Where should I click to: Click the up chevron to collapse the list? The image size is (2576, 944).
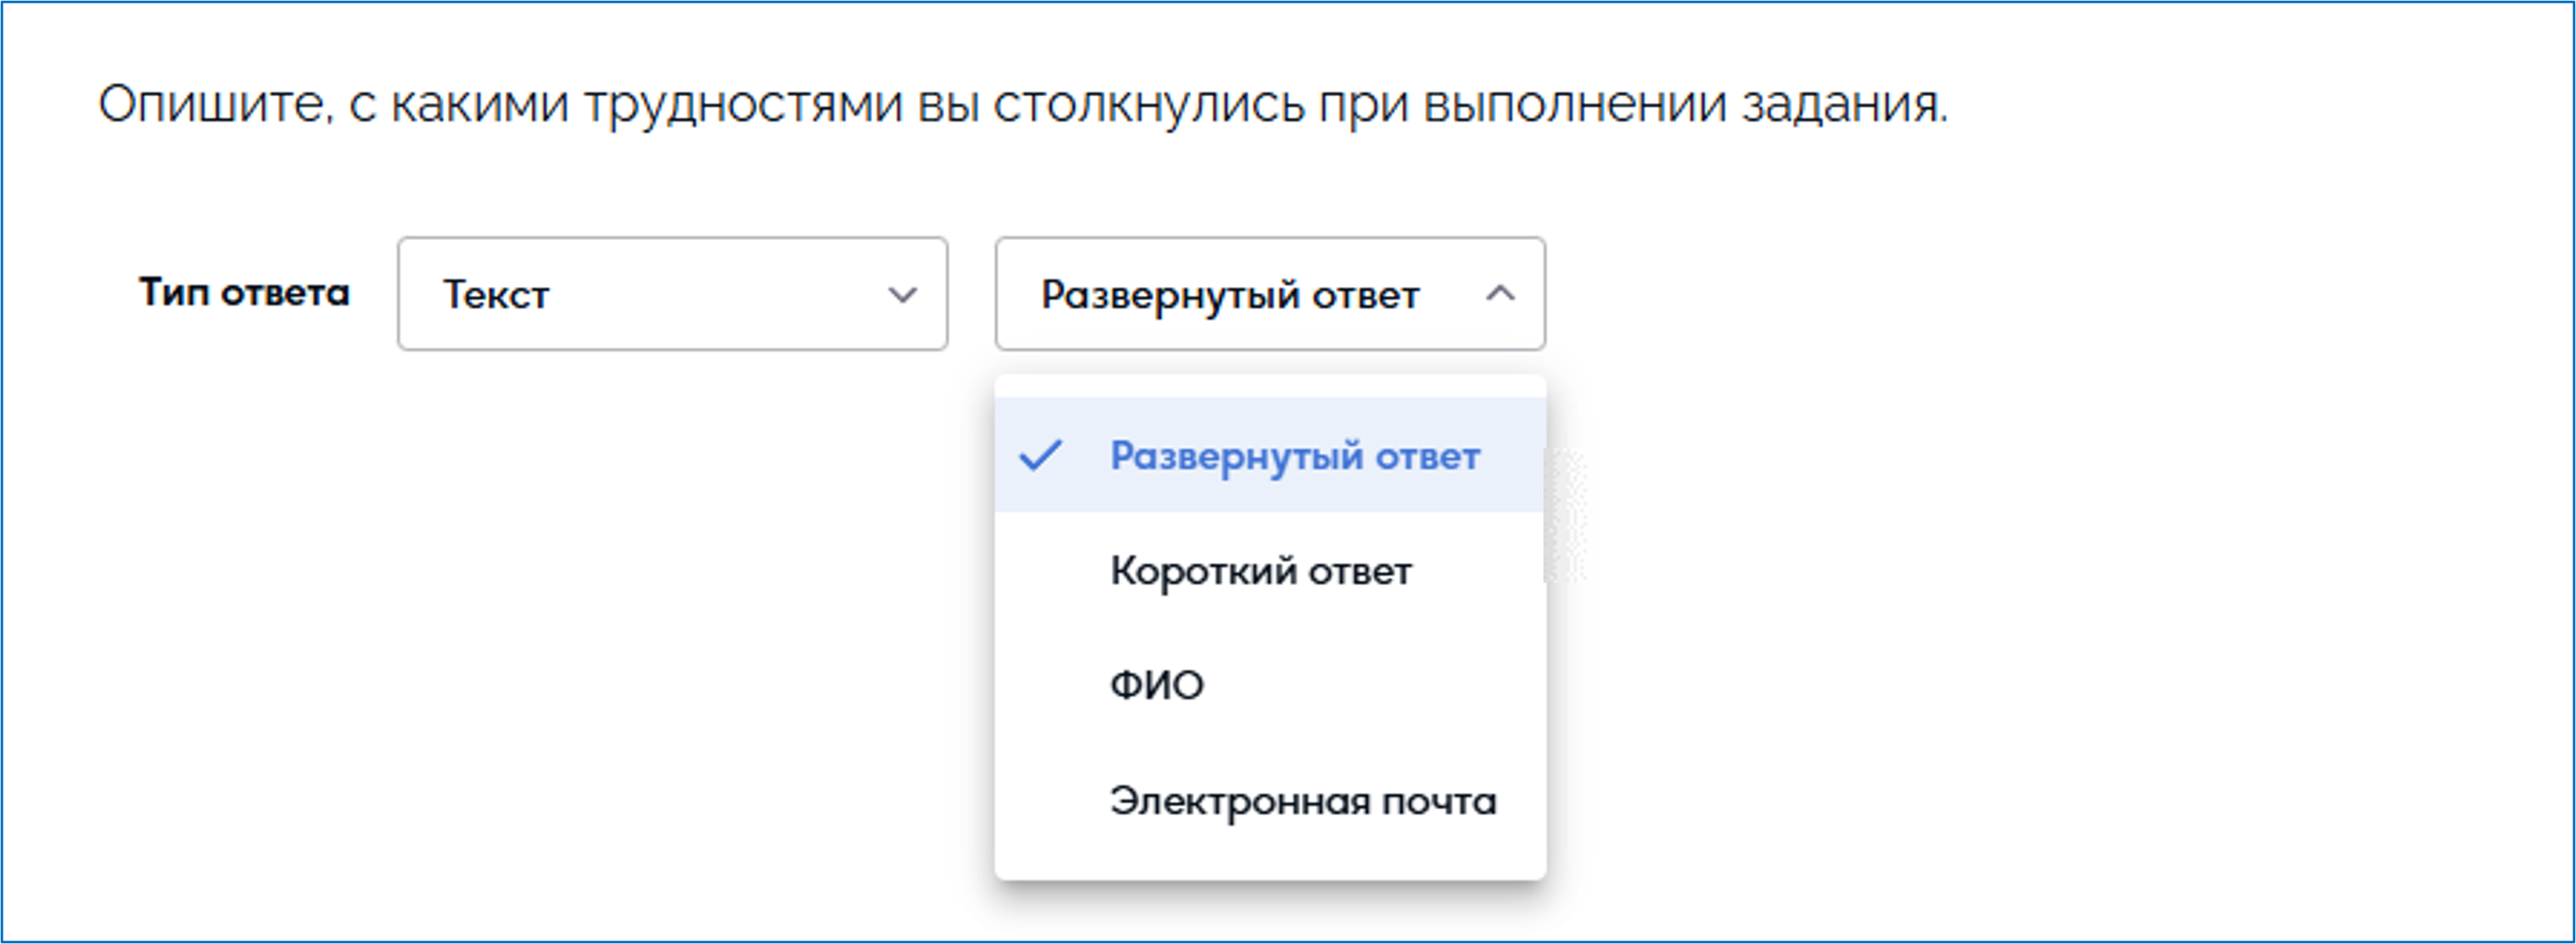pos(1499,293)
